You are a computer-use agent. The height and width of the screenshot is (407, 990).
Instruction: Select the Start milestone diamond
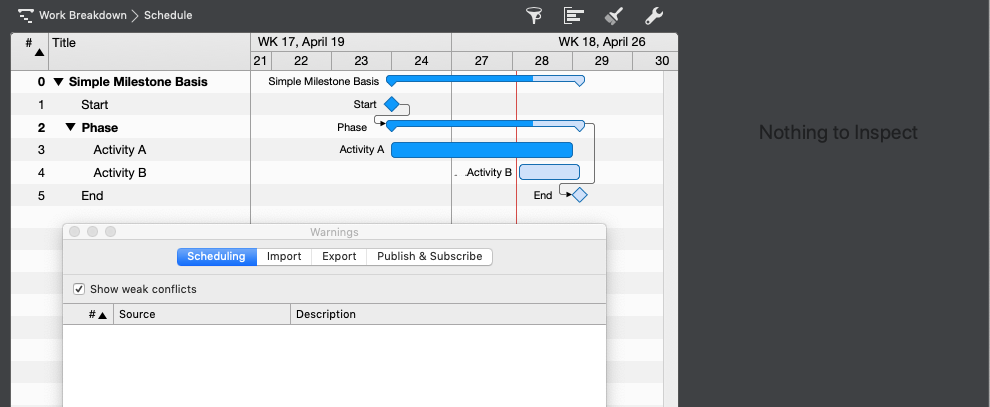pyautogui.click(x=391, y=104)
